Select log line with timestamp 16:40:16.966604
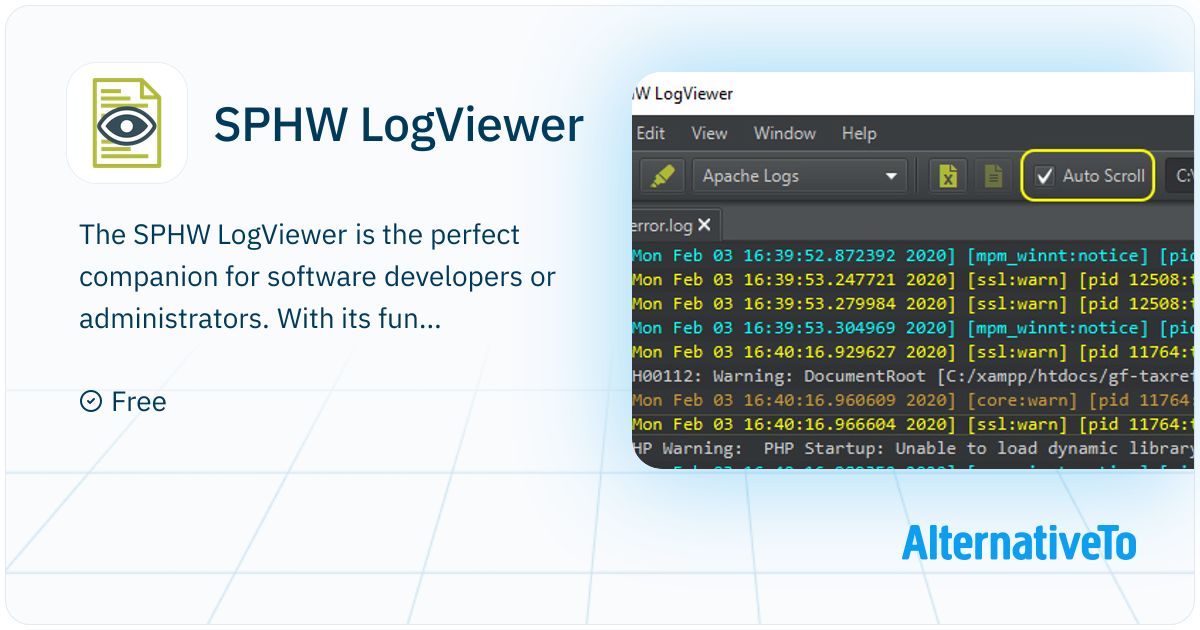The width and height of the screenshot is (1200, 630). [x=913, y=424]
